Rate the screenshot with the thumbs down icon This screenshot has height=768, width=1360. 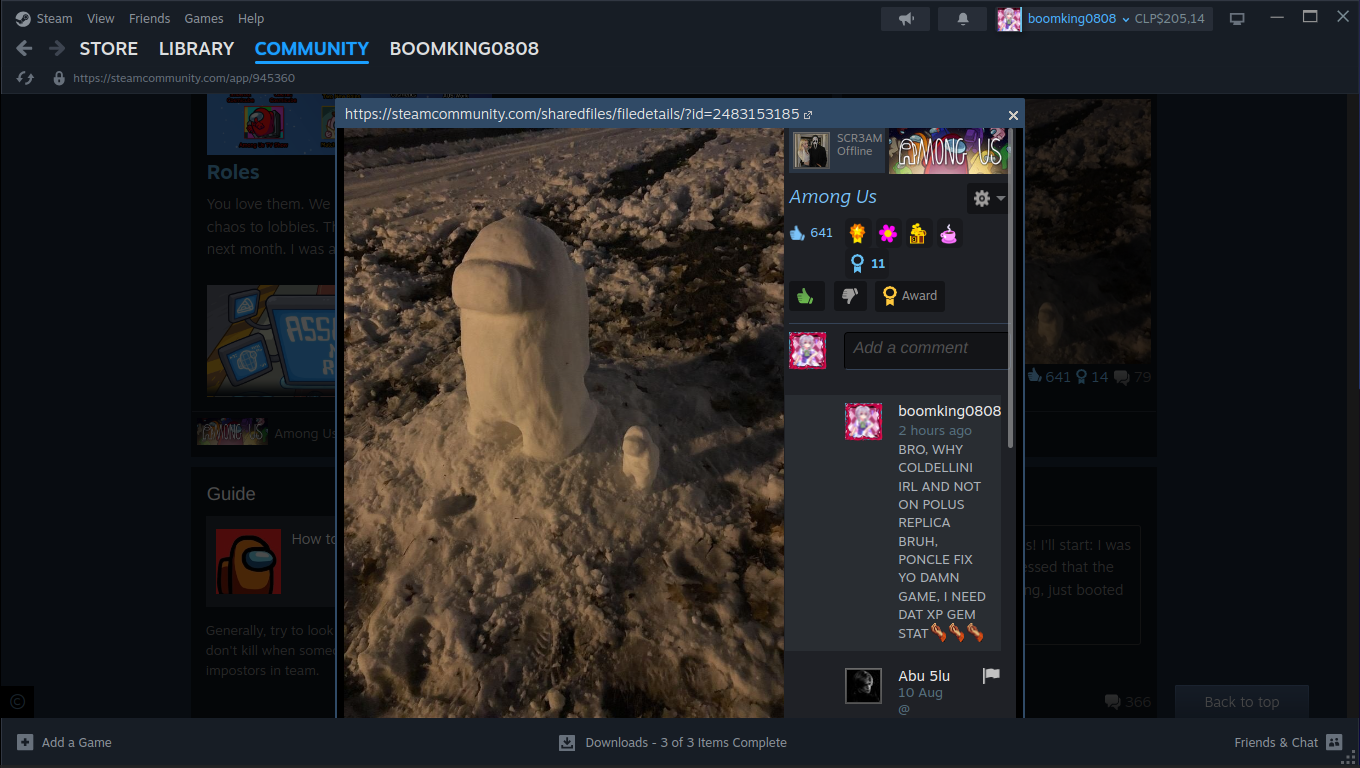(x=850, y=296)
